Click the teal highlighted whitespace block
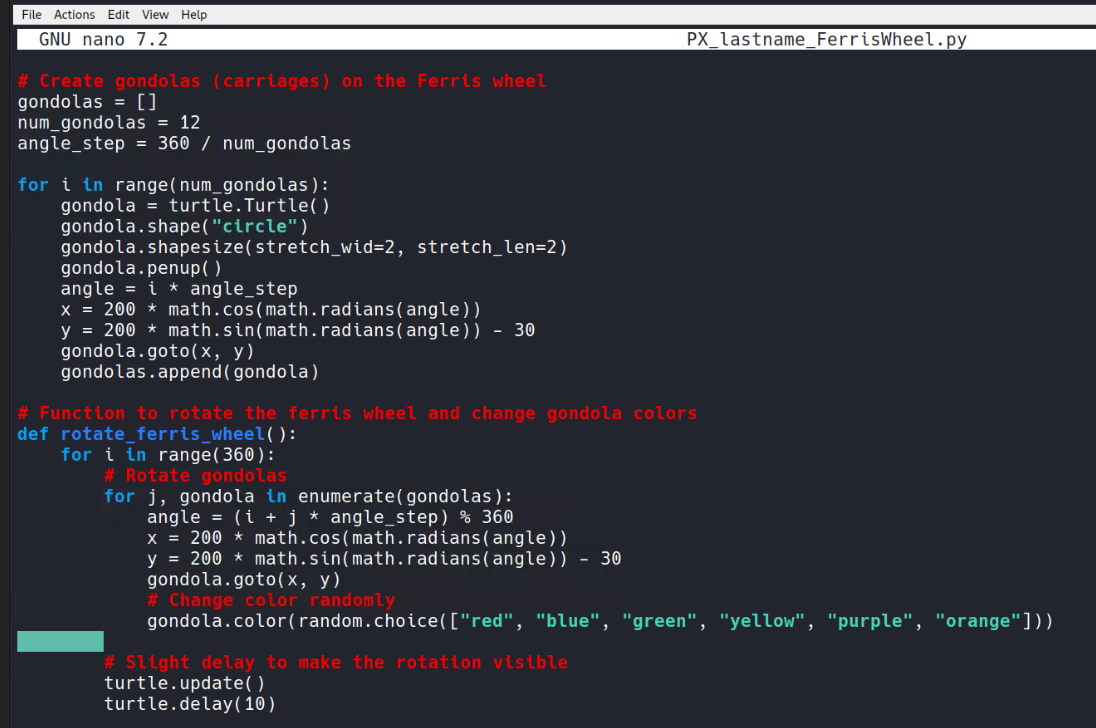The image size is (1096, 728). (x=60, y=641)
